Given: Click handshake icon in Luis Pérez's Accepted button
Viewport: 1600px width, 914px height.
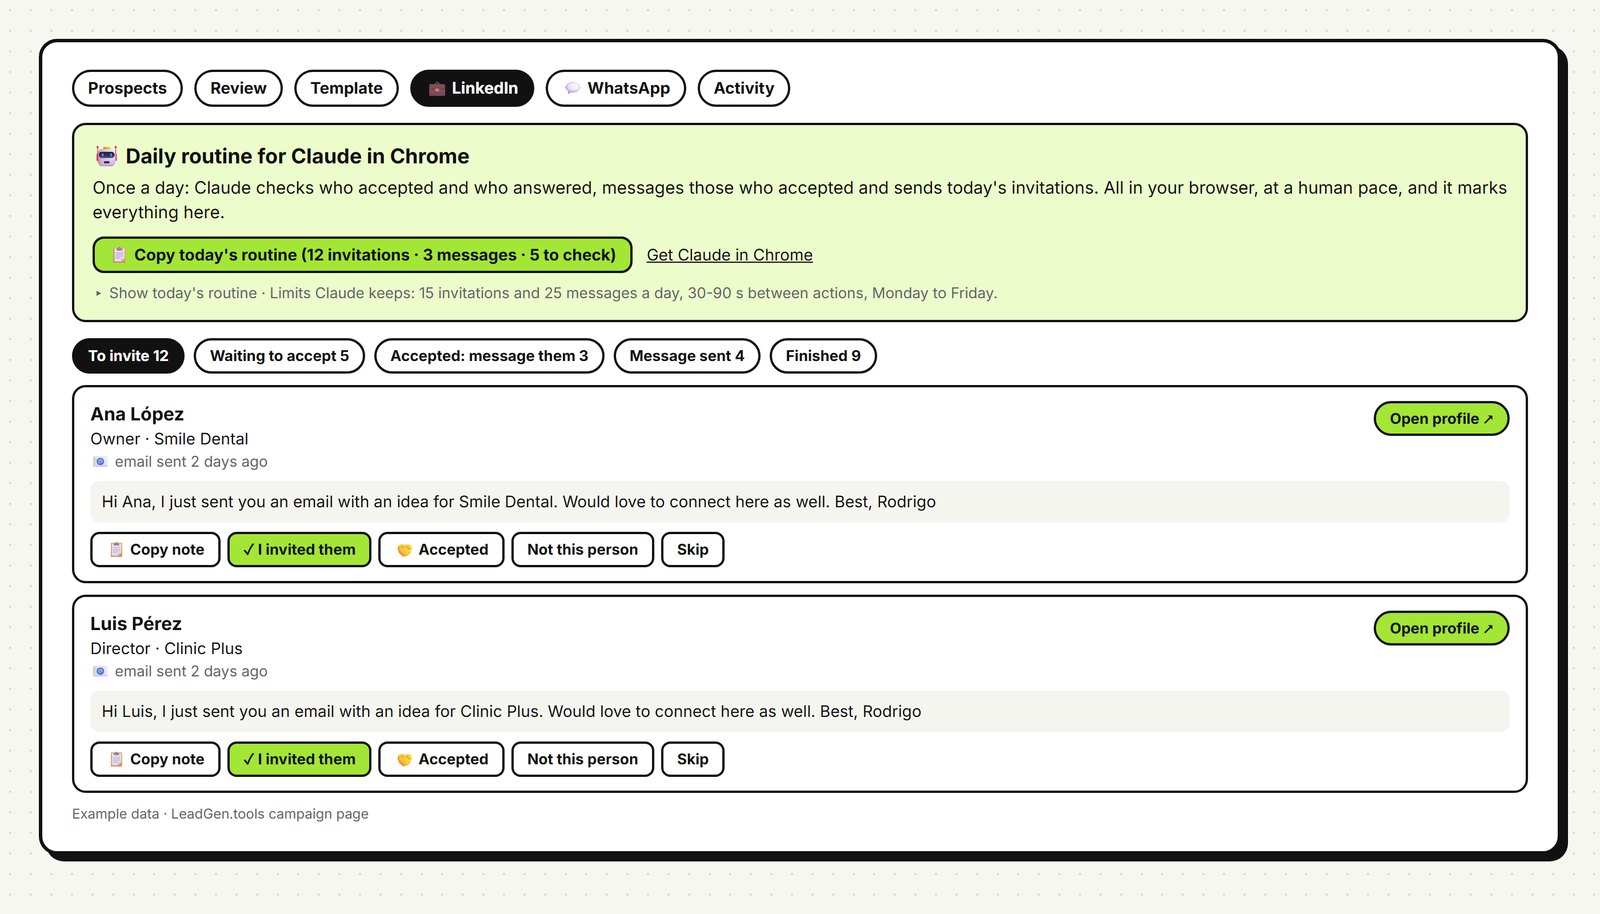Looking at the screenshot, I should click(x=404, y=760).
